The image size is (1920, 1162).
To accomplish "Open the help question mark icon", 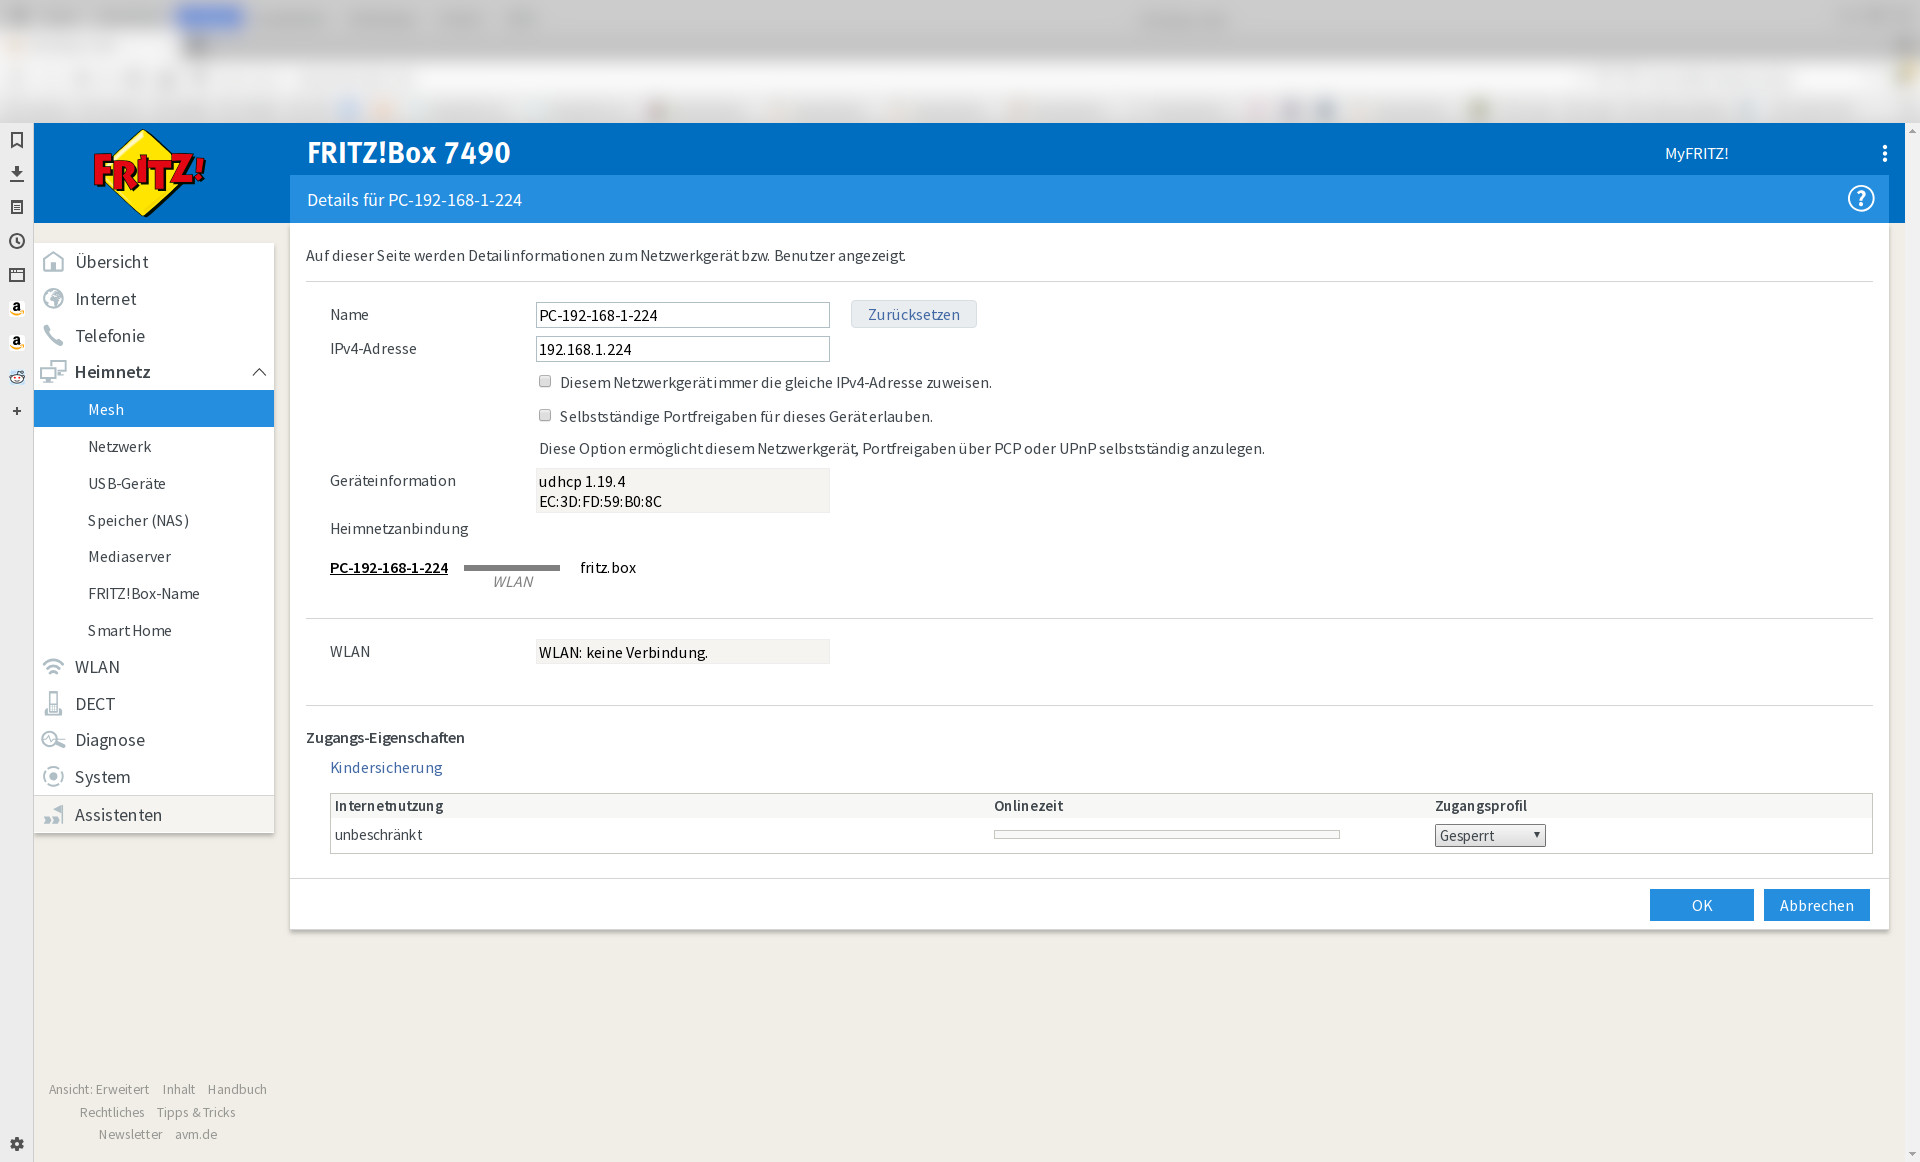I will click(1860, 199).
